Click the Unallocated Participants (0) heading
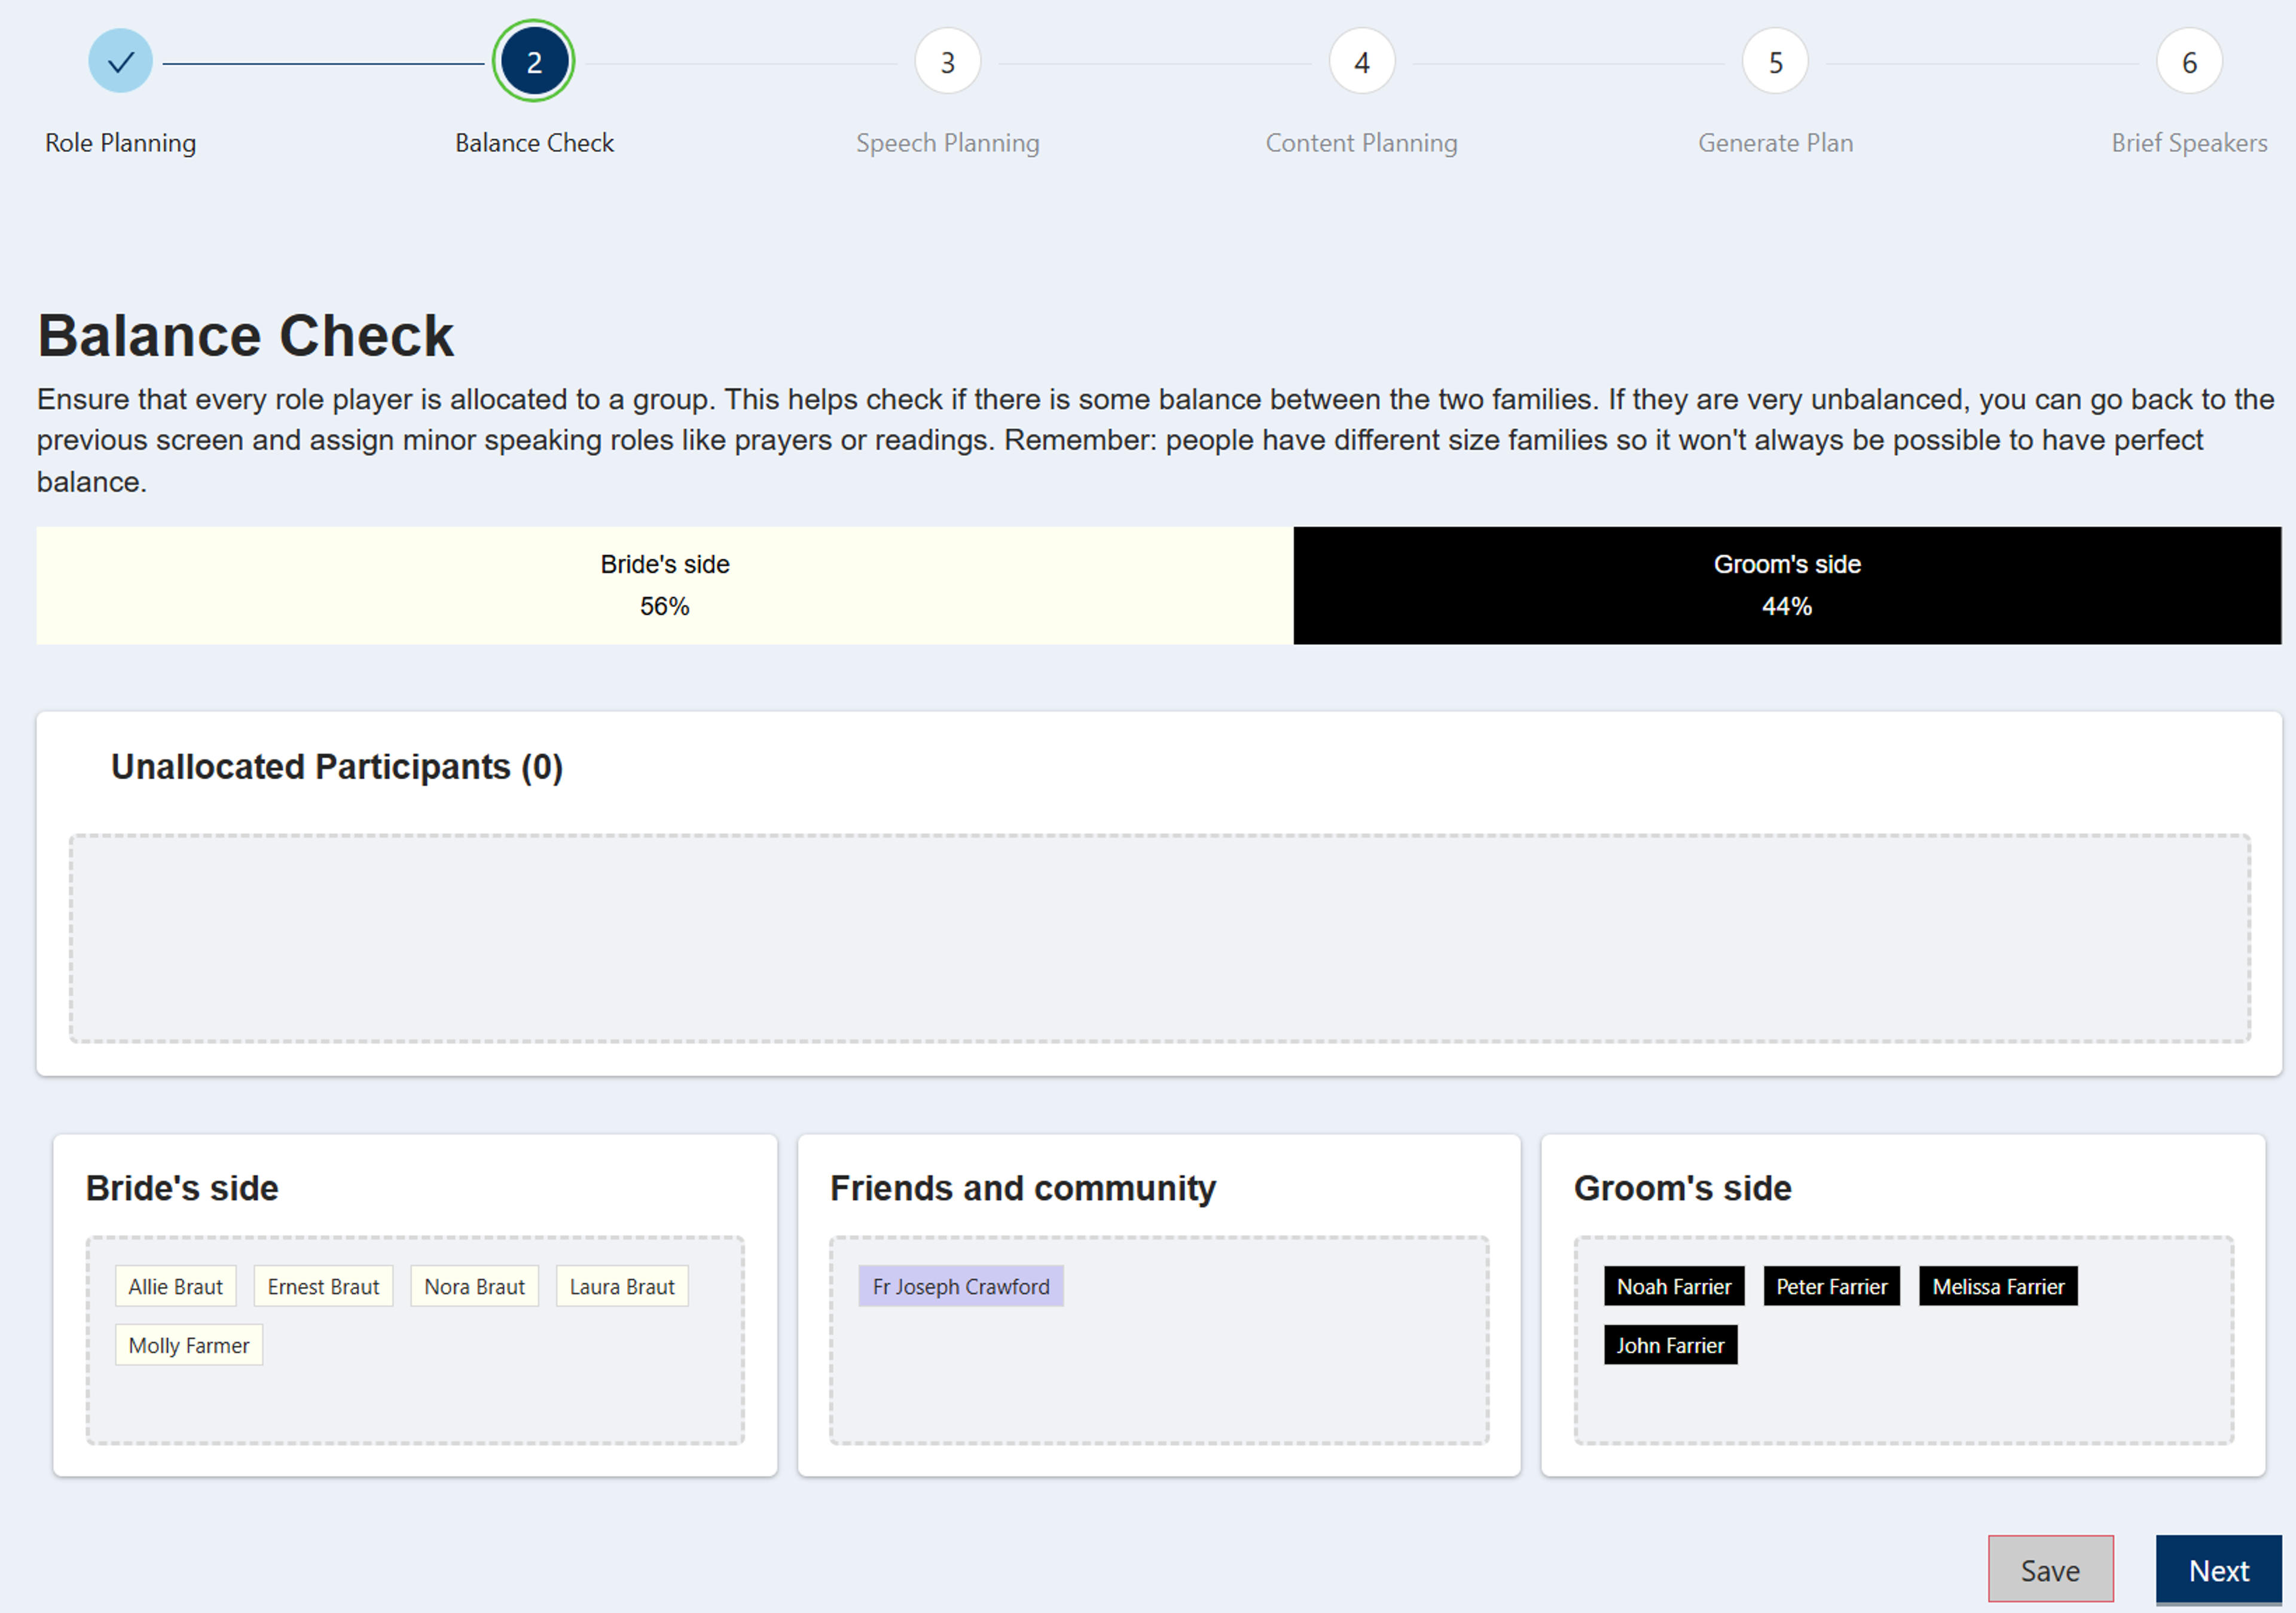The image size is (2296, 1613). (x=337, y=767)
